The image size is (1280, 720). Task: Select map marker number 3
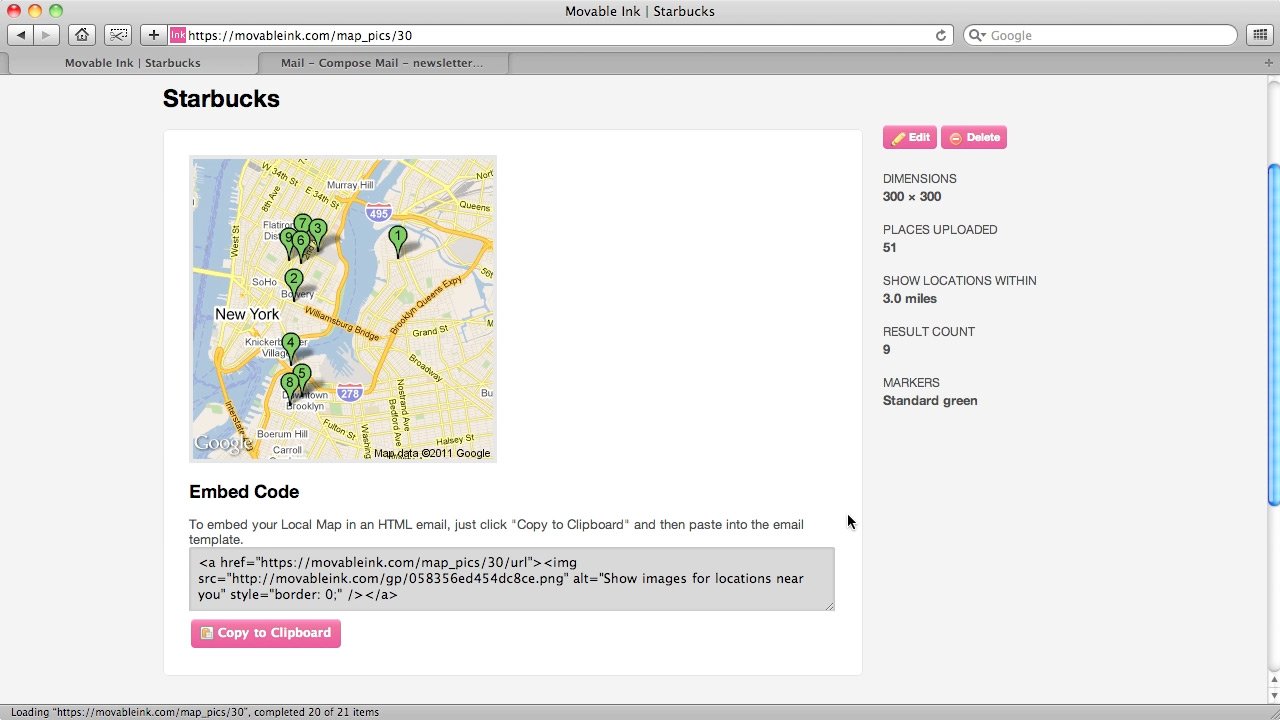click(318, 234)
